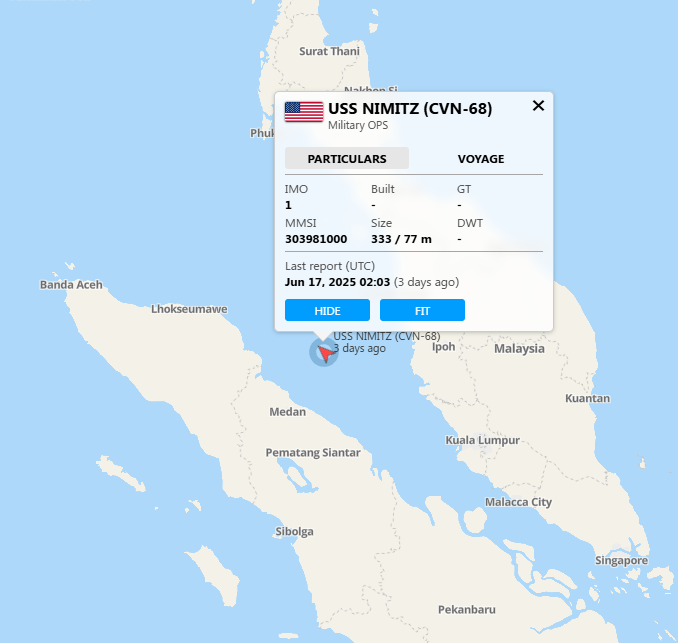Click the red ship marker arrow
This screenshot has height=643, width=678.
click(325, 352)
